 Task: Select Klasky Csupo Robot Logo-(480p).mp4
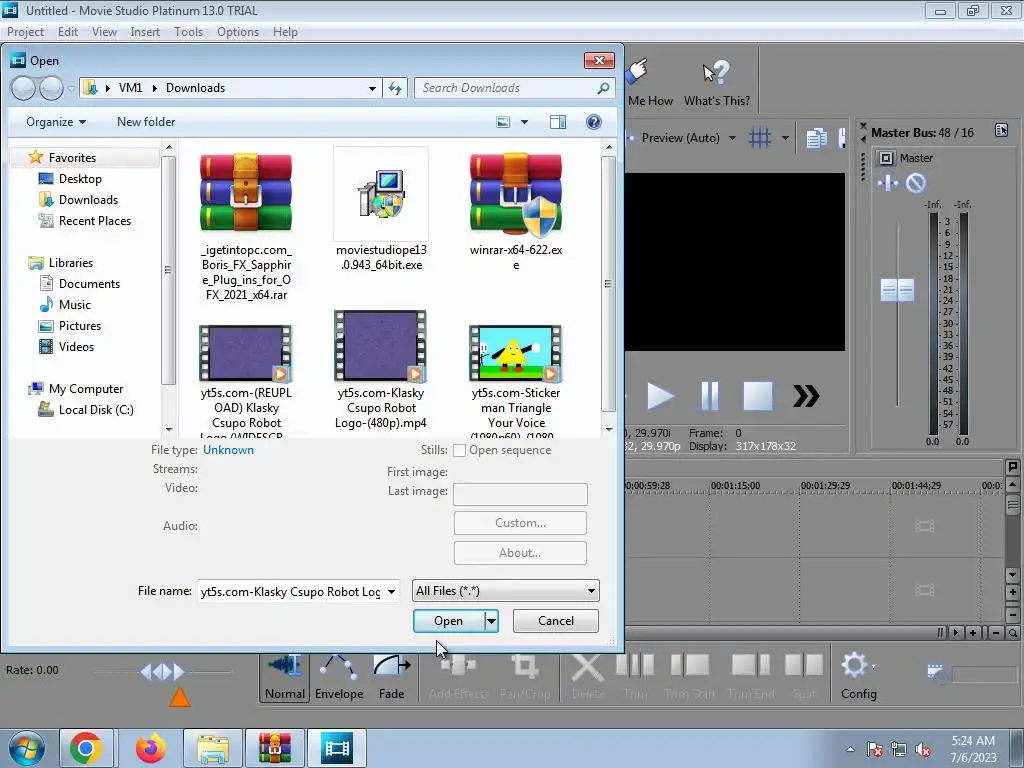tap(381, 370)
